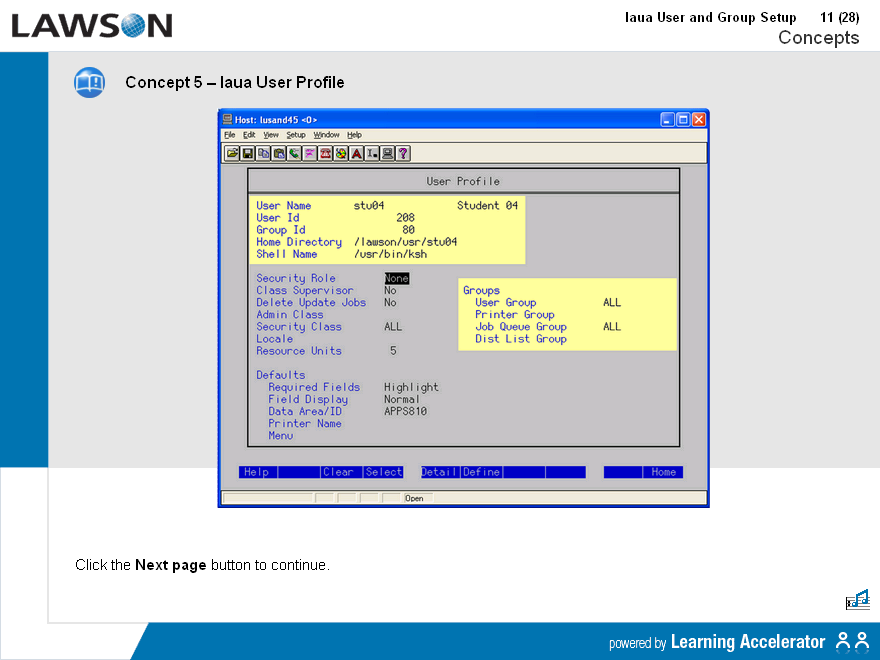The width and height of the screenshot is (880, 660).
Task: Click the text cursor settings icon
Action: tap(372, 153)
